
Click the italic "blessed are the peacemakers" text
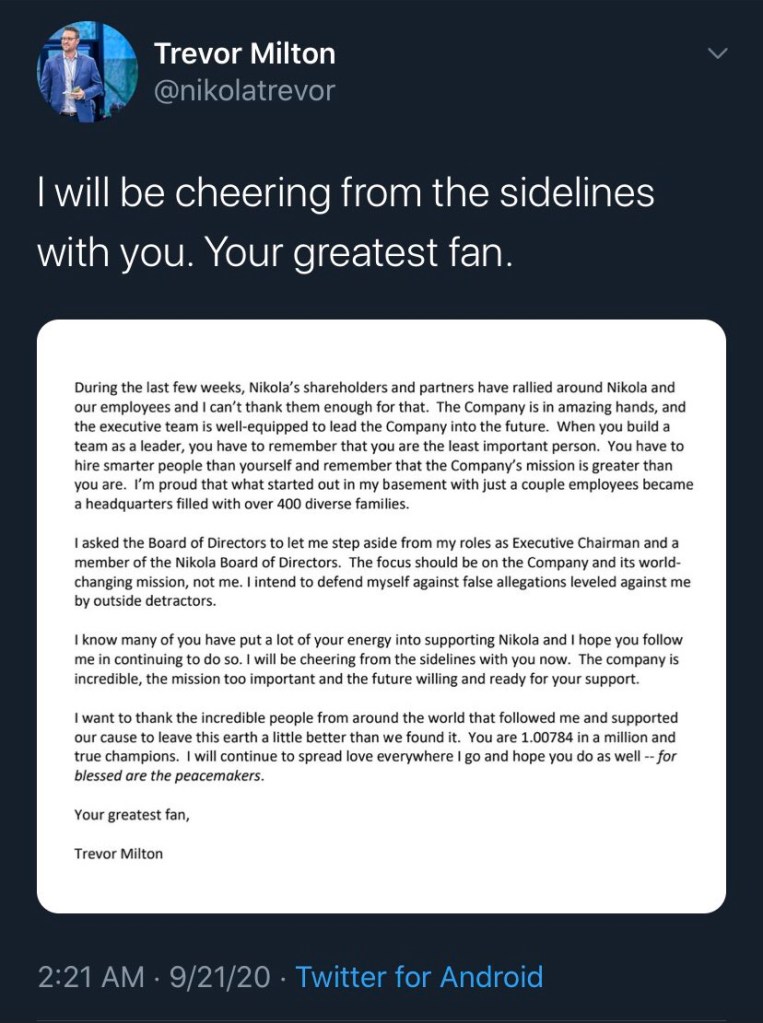(170, 776)
